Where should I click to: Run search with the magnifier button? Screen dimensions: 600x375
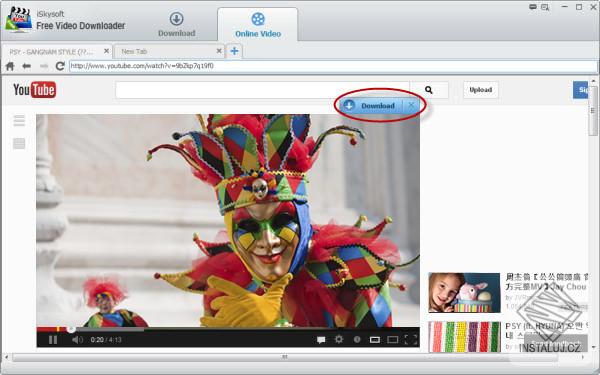tap(429, 90)
